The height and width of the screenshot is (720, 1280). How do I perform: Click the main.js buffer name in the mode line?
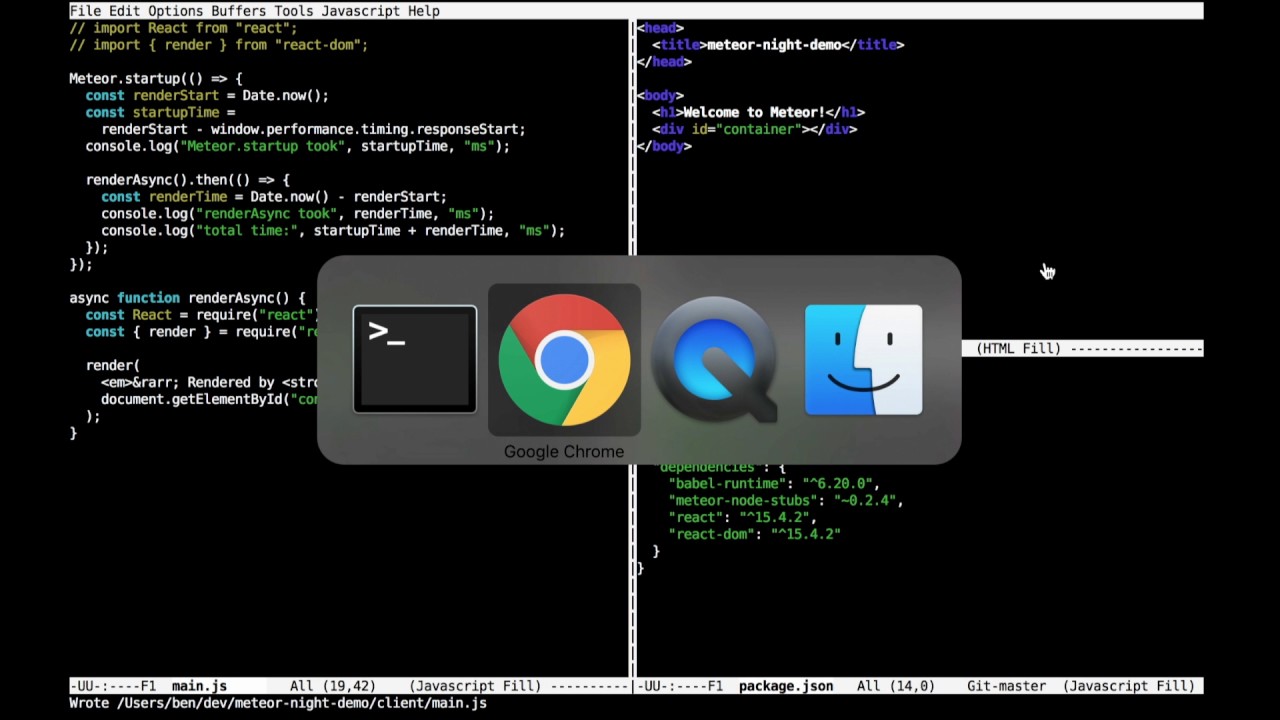198,686
